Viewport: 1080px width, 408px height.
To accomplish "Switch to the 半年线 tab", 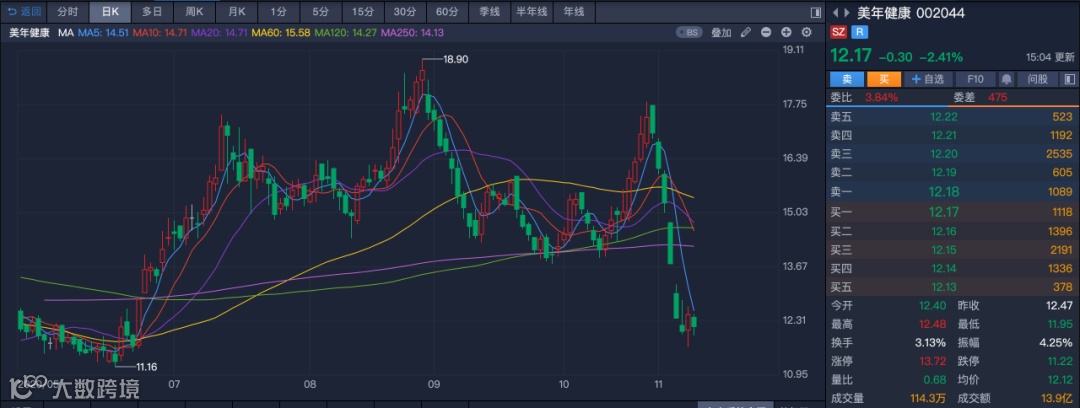I will click(x=531, y=12).
